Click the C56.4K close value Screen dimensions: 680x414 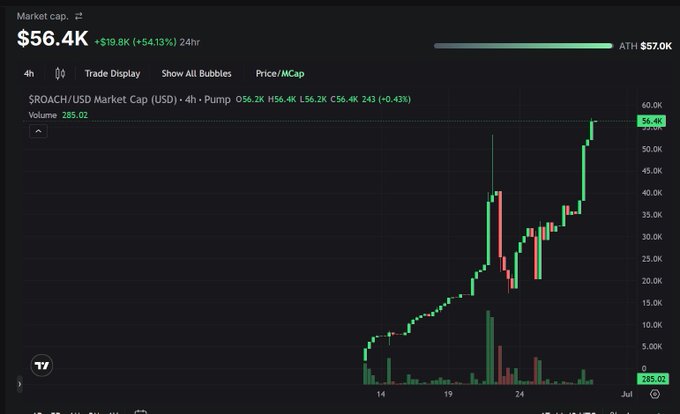tap(344, 99)
